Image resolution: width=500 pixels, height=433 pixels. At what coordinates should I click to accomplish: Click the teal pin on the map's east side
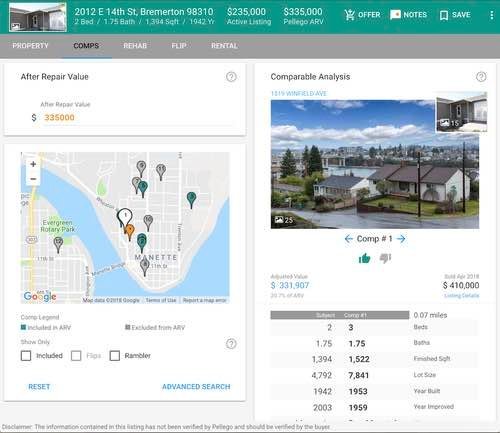[x=191, y=199]
